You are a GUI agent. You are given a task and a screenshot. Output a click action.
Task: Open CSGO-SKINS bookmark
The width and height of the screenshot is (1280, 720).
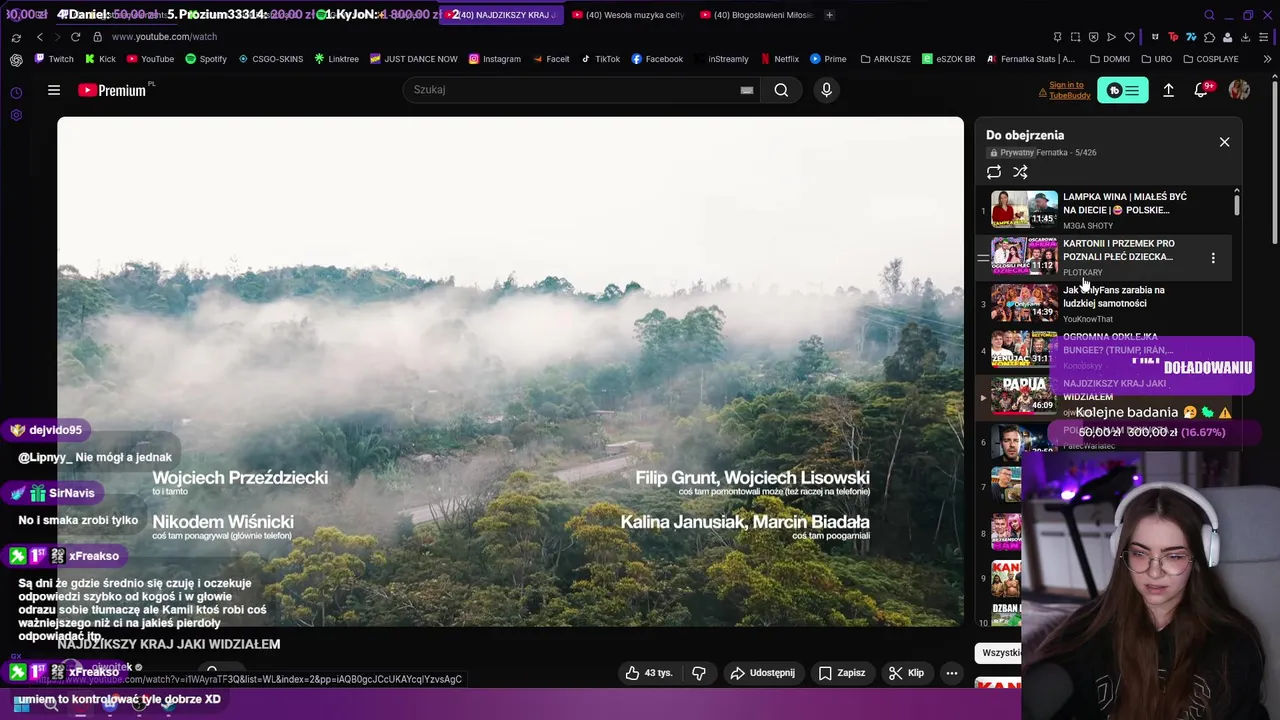(x=270, y=59)
